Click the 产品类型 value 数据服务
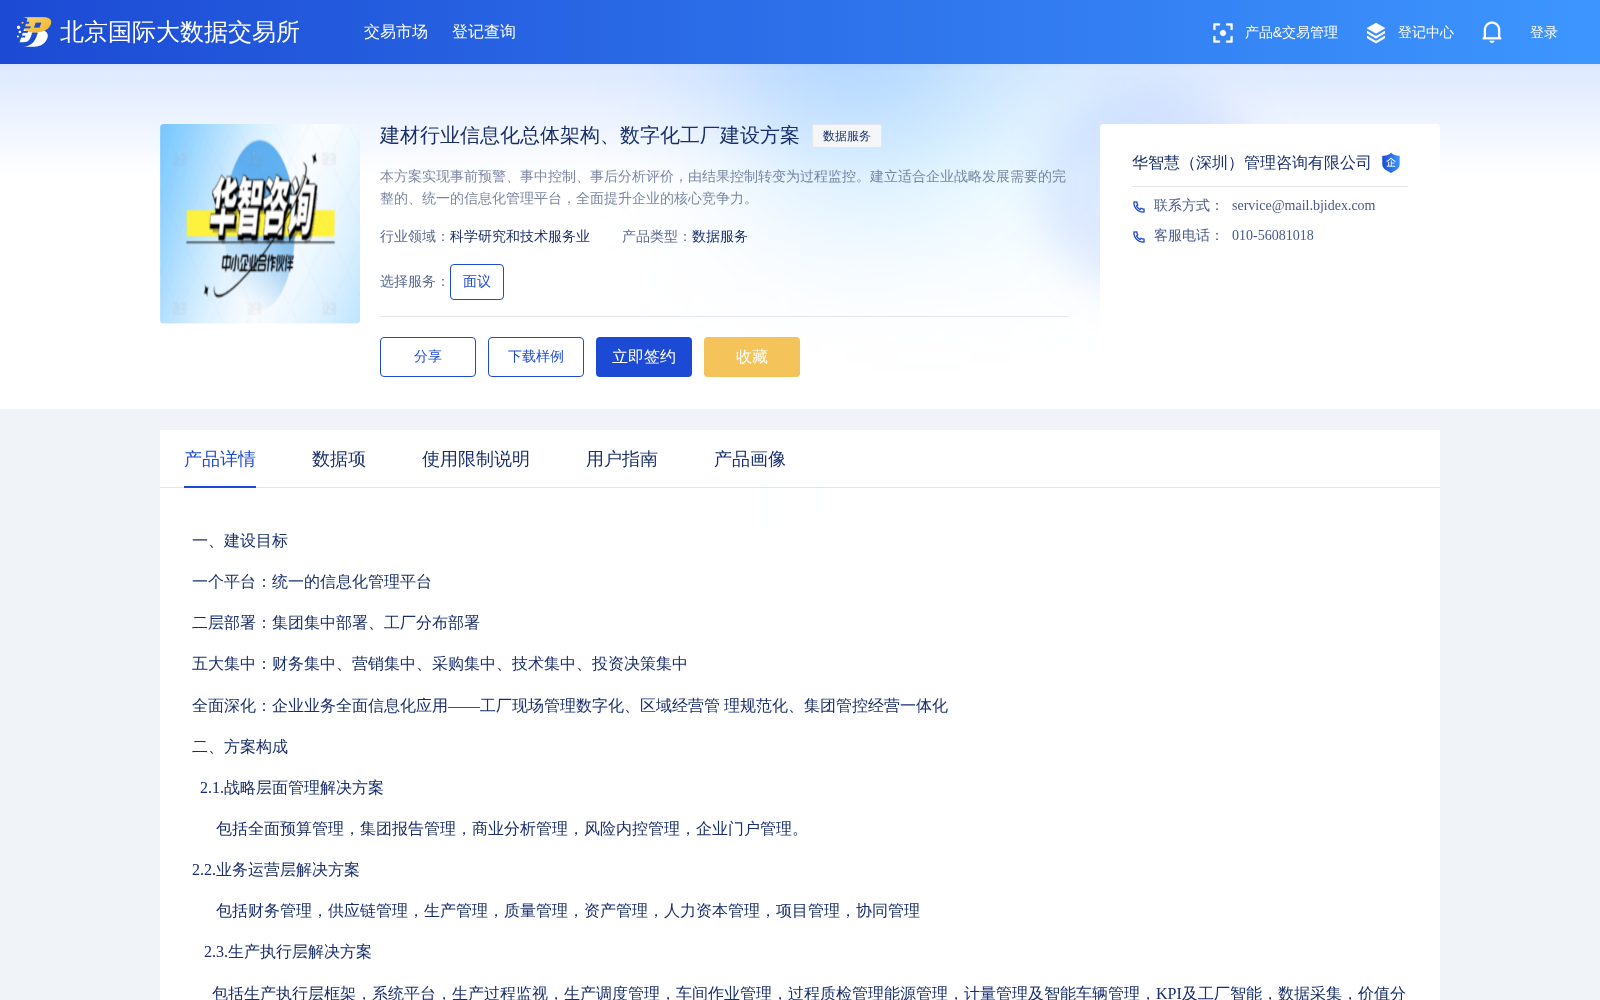Image resolution: width=1600 pixels, height=1000 pixels. tap(720, 237)
